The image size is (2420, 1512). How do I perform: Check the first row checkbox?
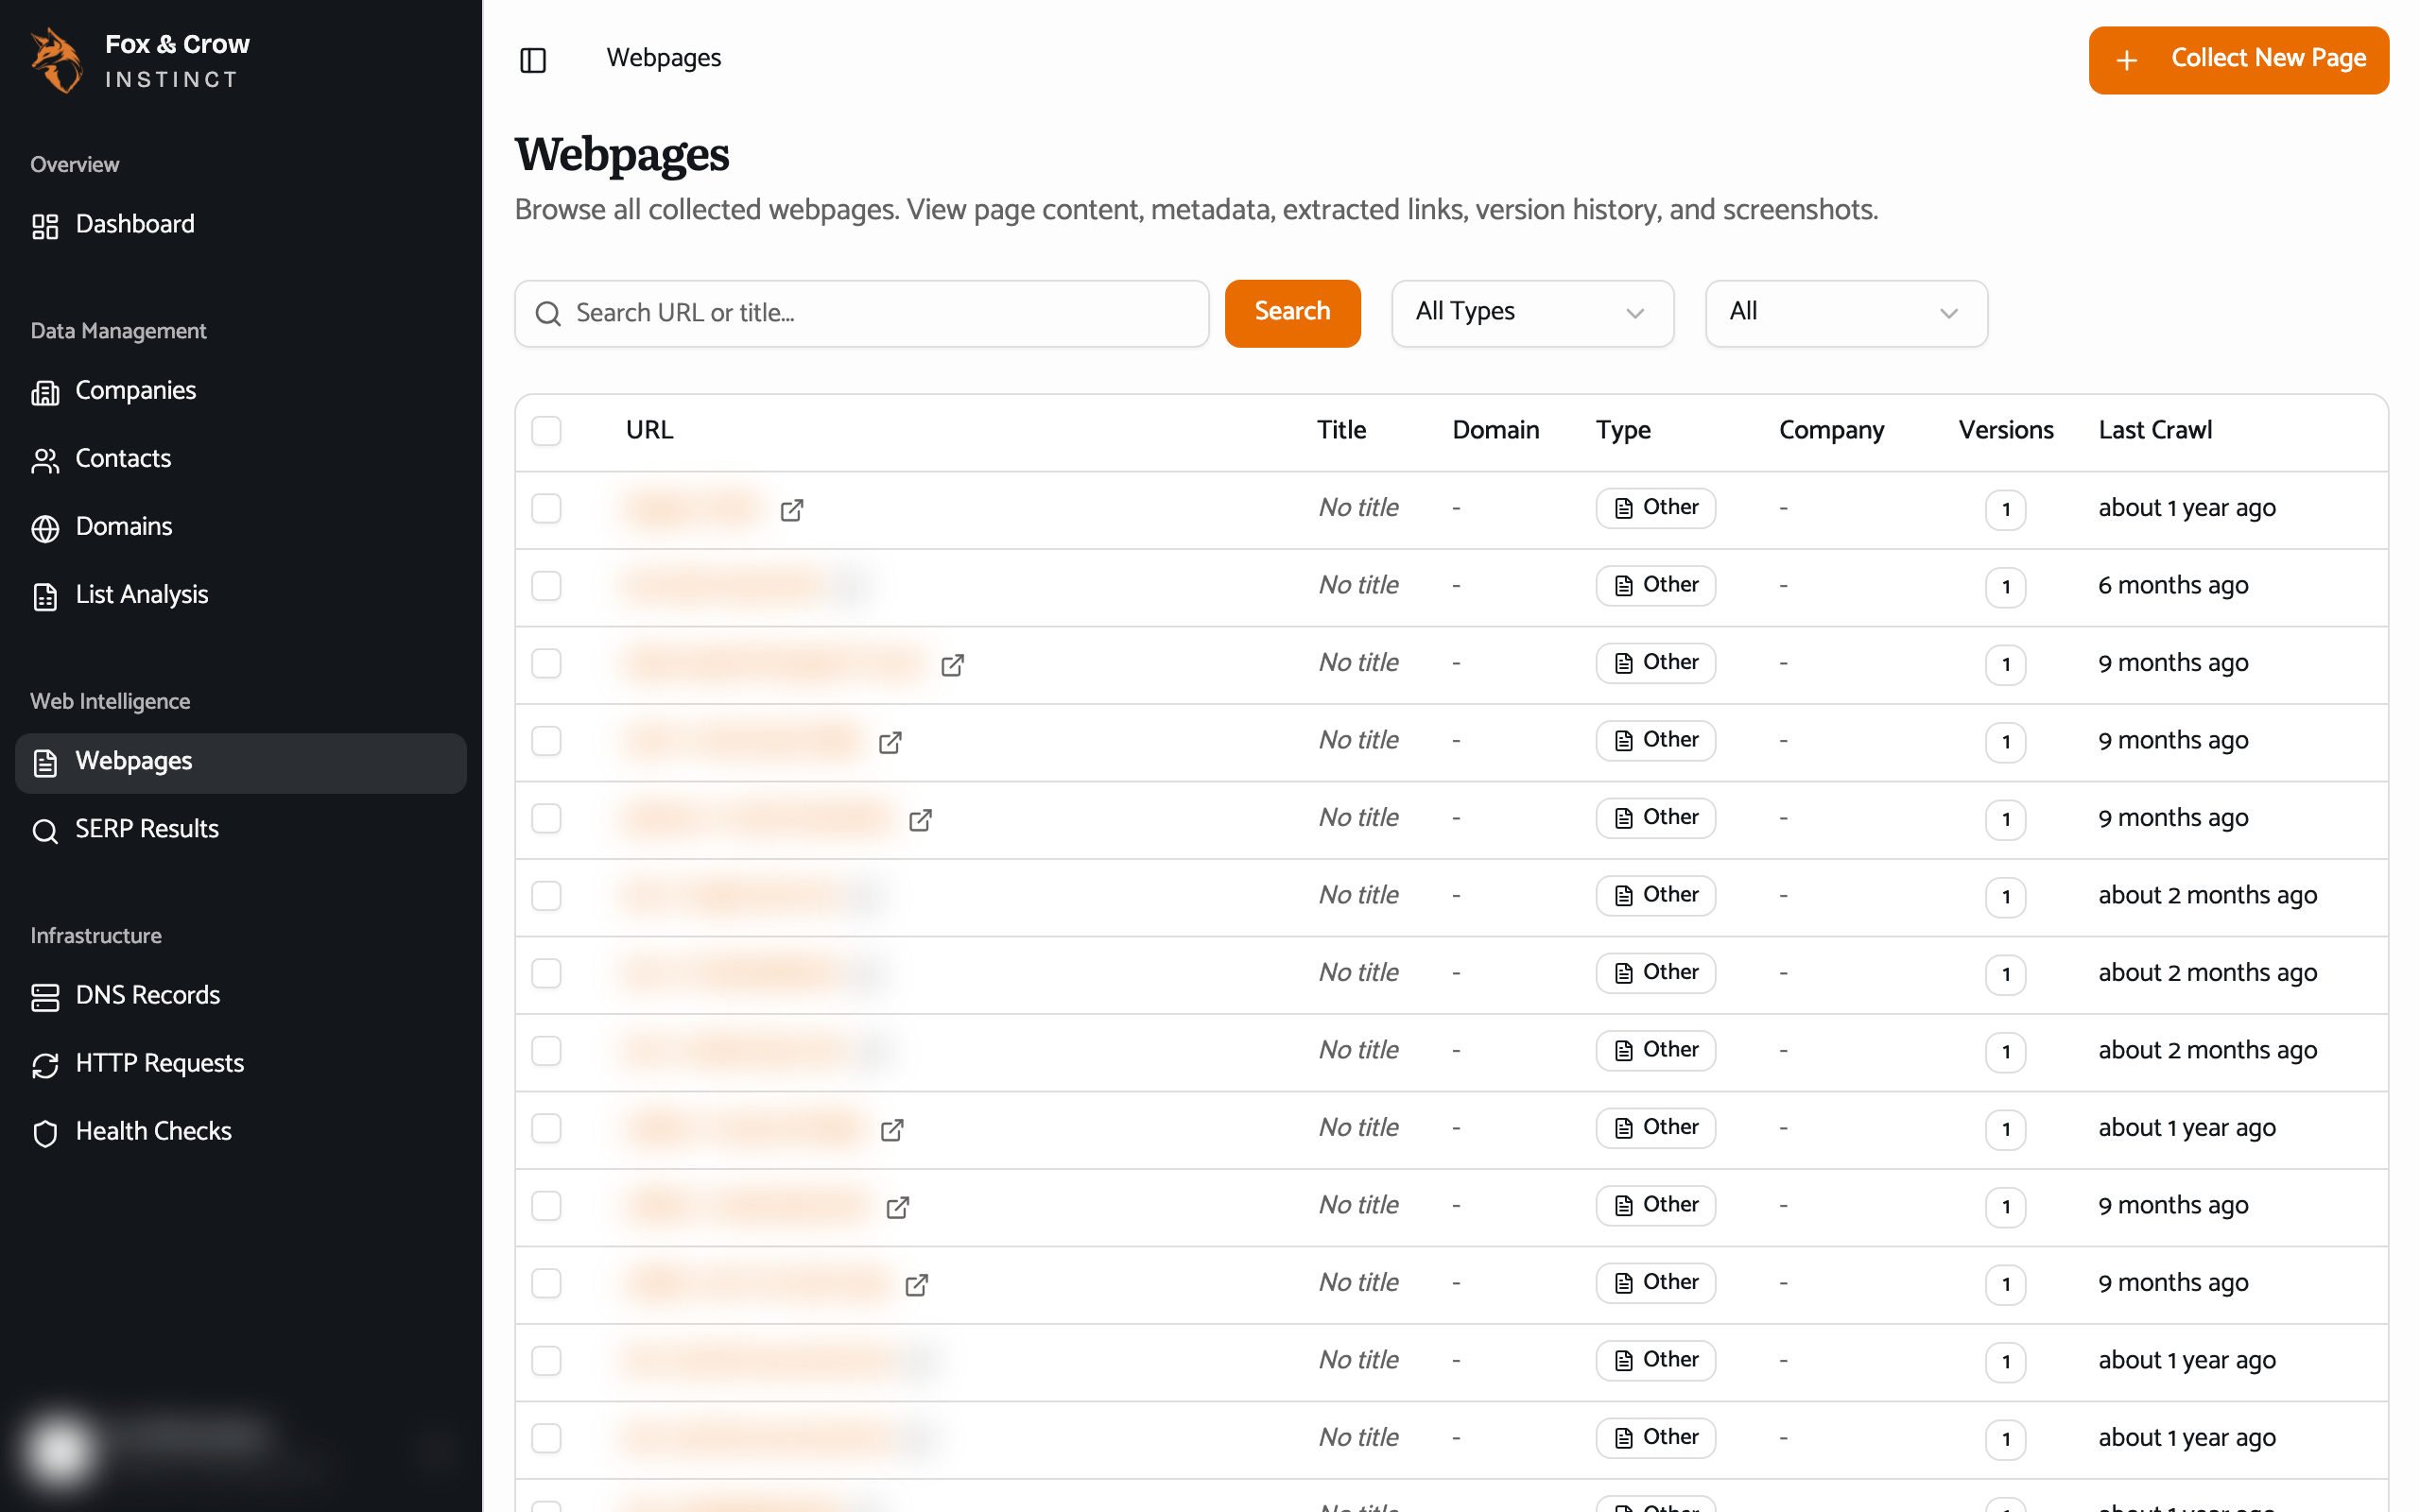(546, 508)
